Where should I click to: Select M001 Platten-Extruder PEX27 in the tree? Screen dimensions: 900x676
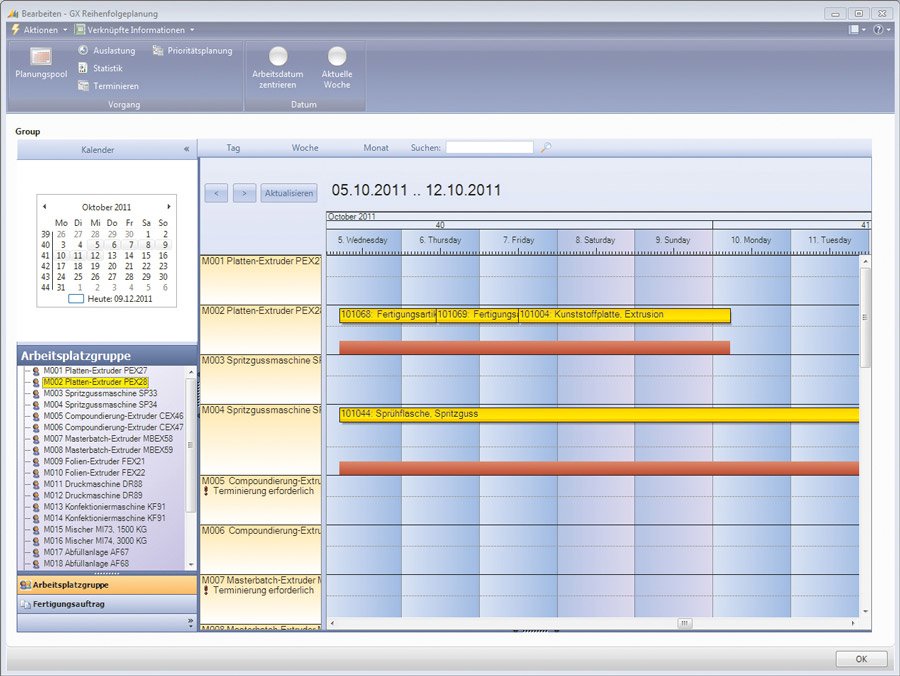(x=95, y=371)
